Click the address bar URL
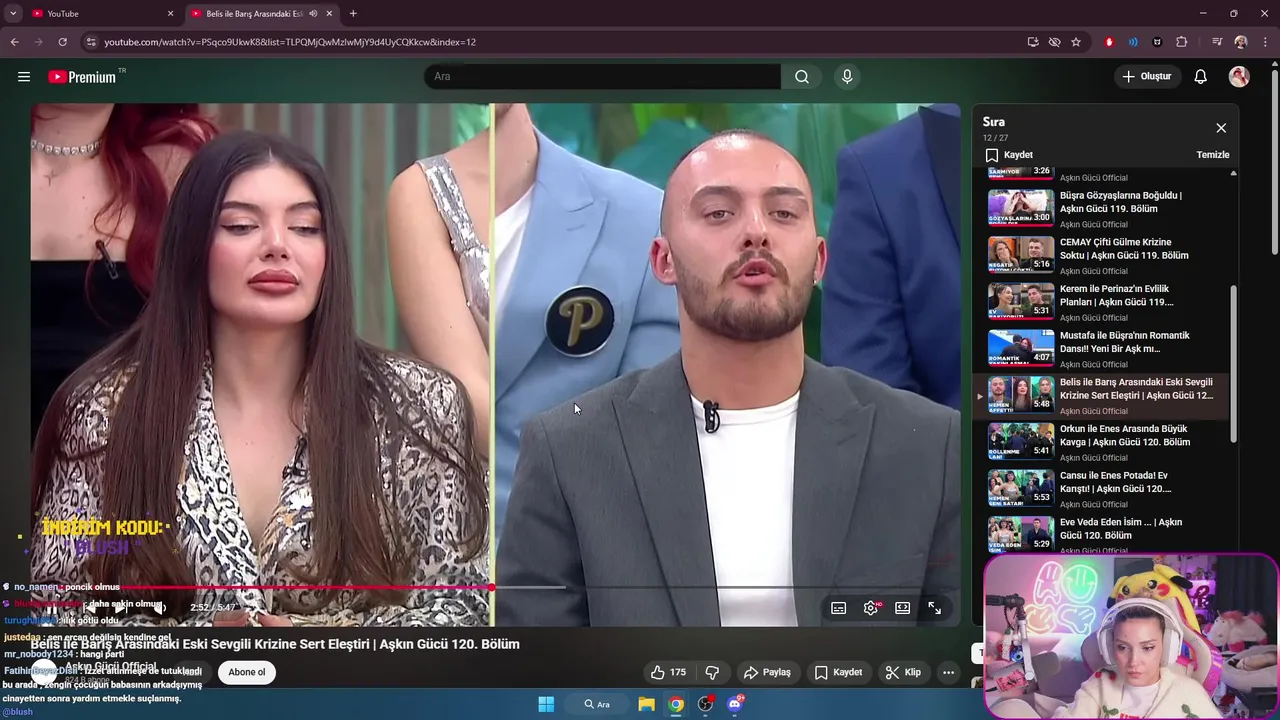 click(x=290, y=42)
